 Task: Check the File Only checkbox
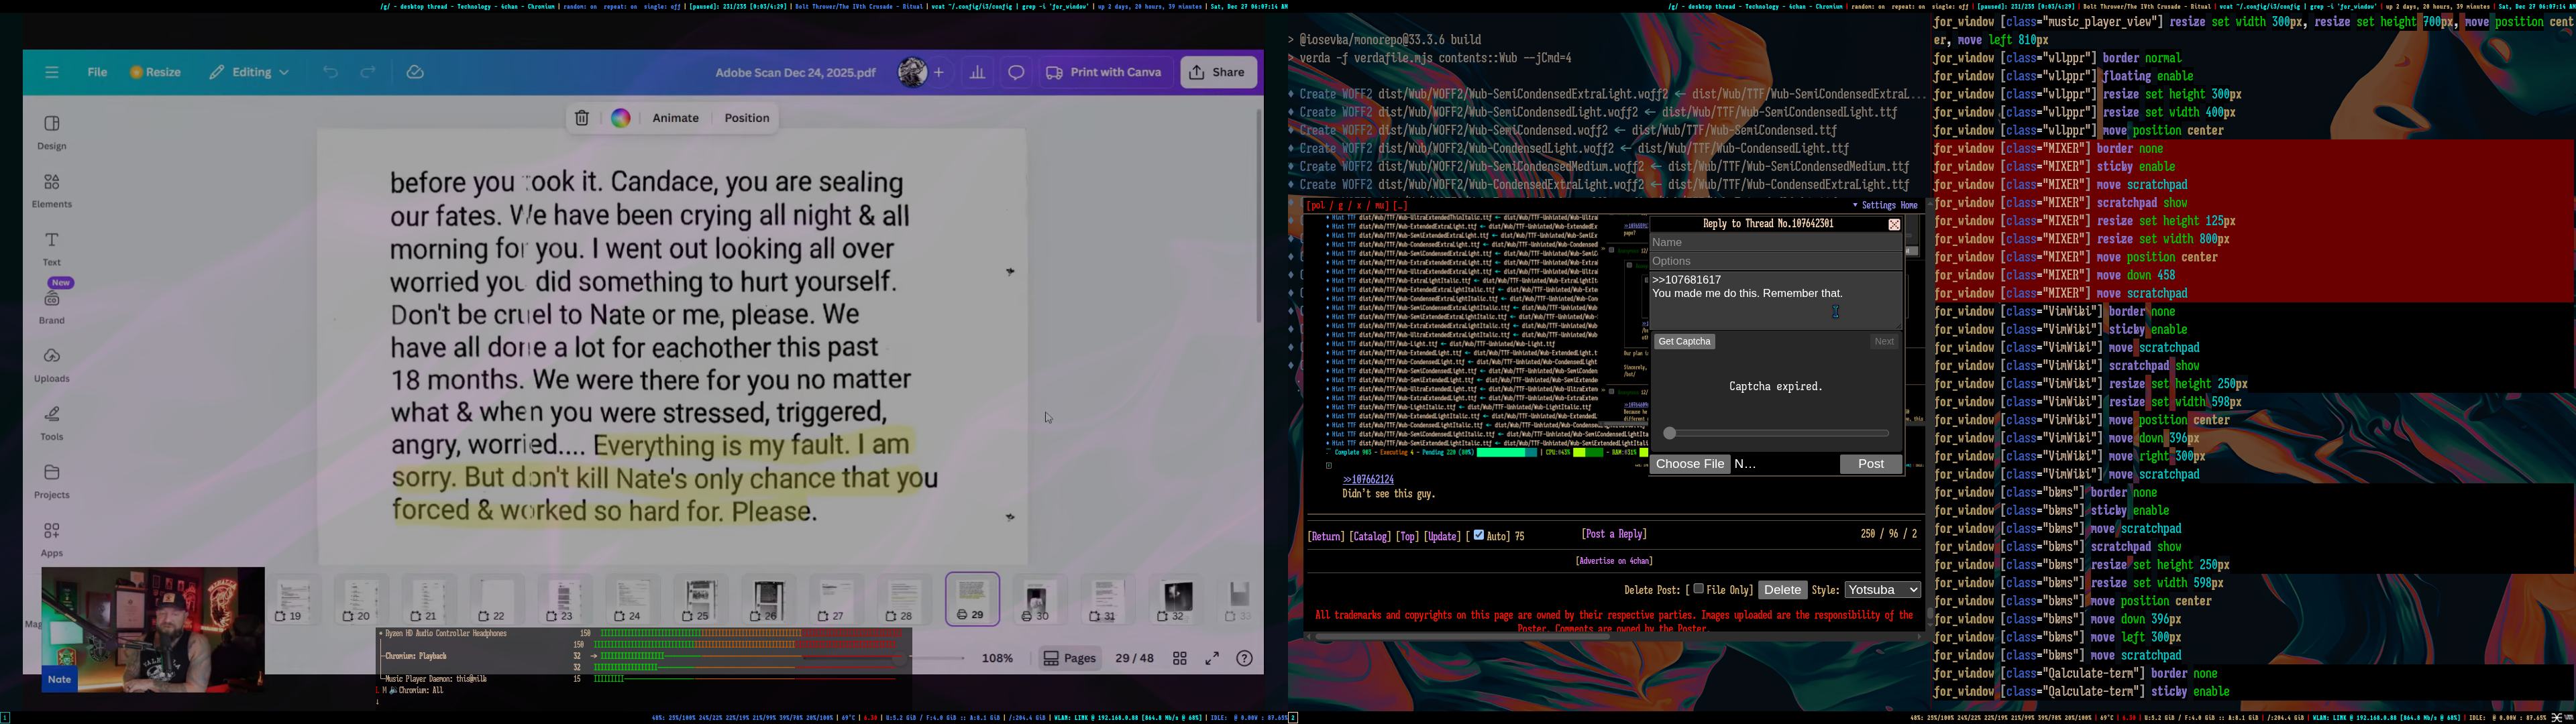(x=1698, y=589)
